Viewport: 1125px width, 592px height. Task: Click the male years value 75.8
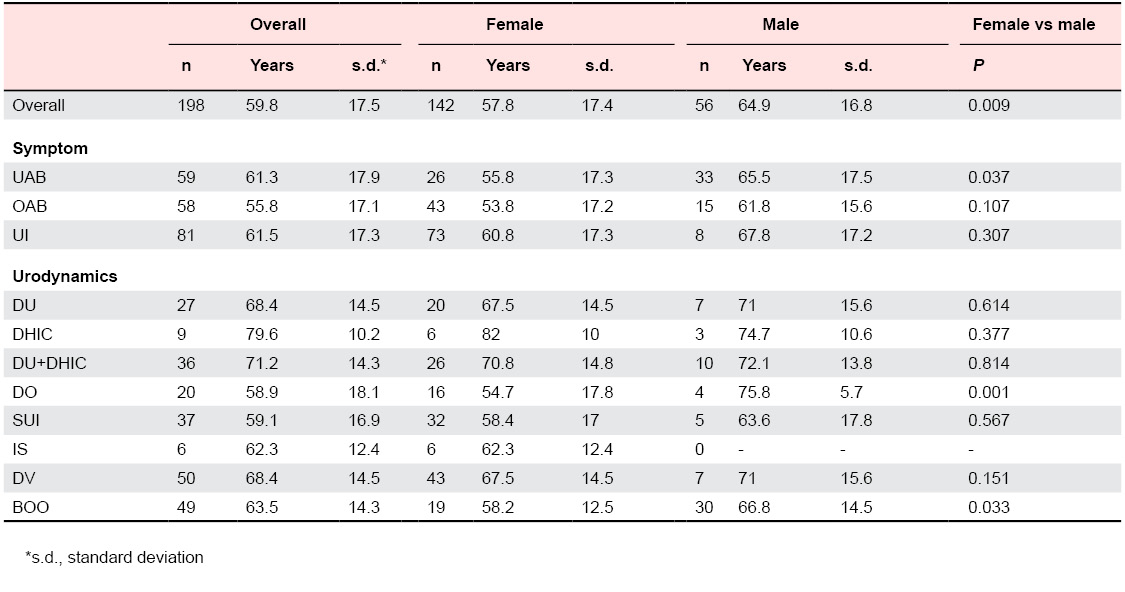757,392
